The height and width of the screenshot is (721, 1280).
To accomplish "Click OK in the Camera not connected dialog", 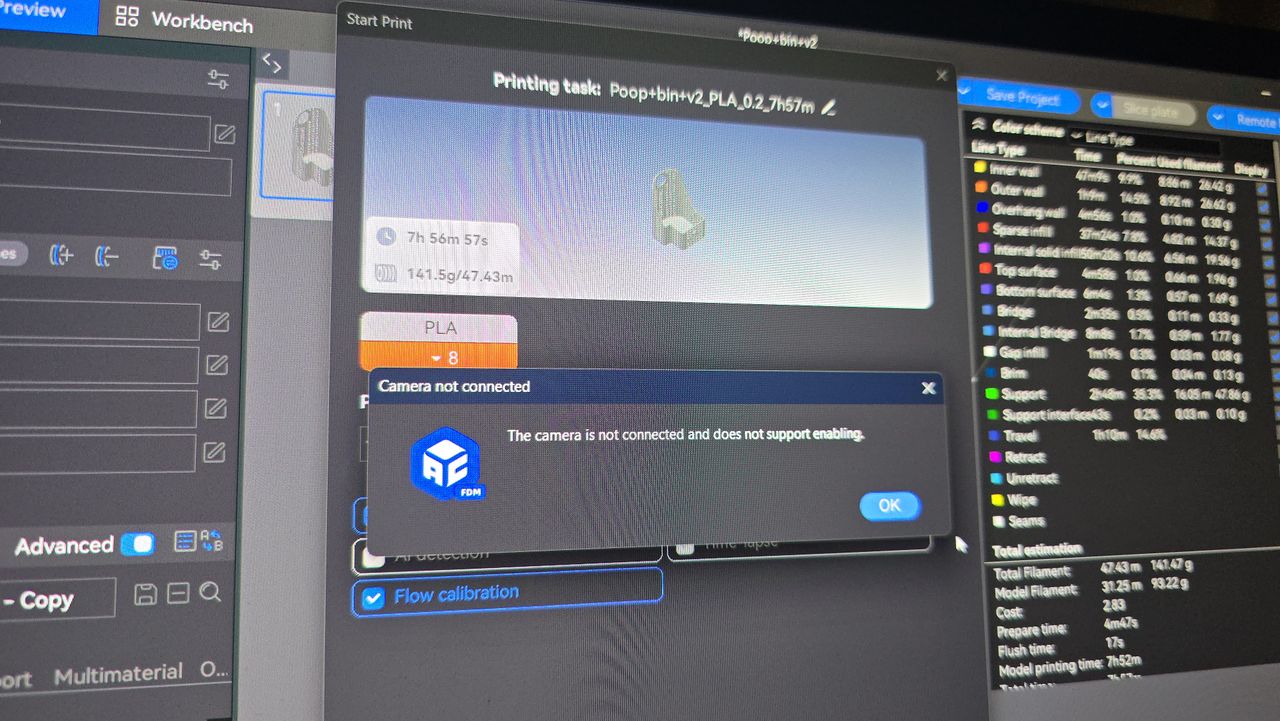I will tap(889, 506).
